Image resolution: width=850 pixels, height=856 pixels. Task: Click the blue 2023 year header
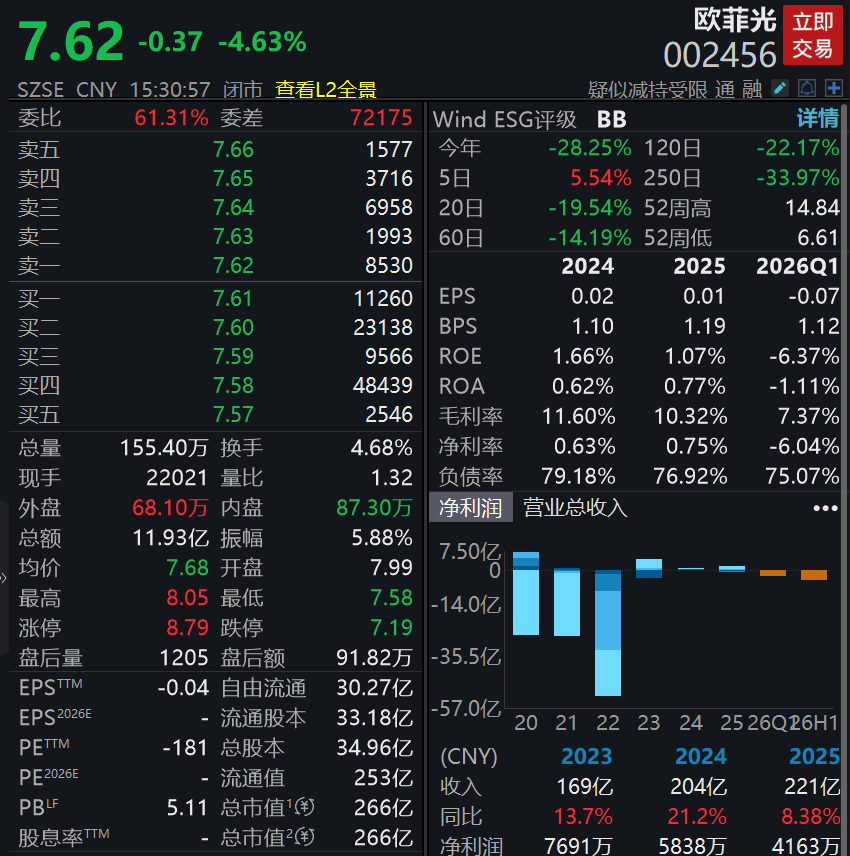pos(587,757)
